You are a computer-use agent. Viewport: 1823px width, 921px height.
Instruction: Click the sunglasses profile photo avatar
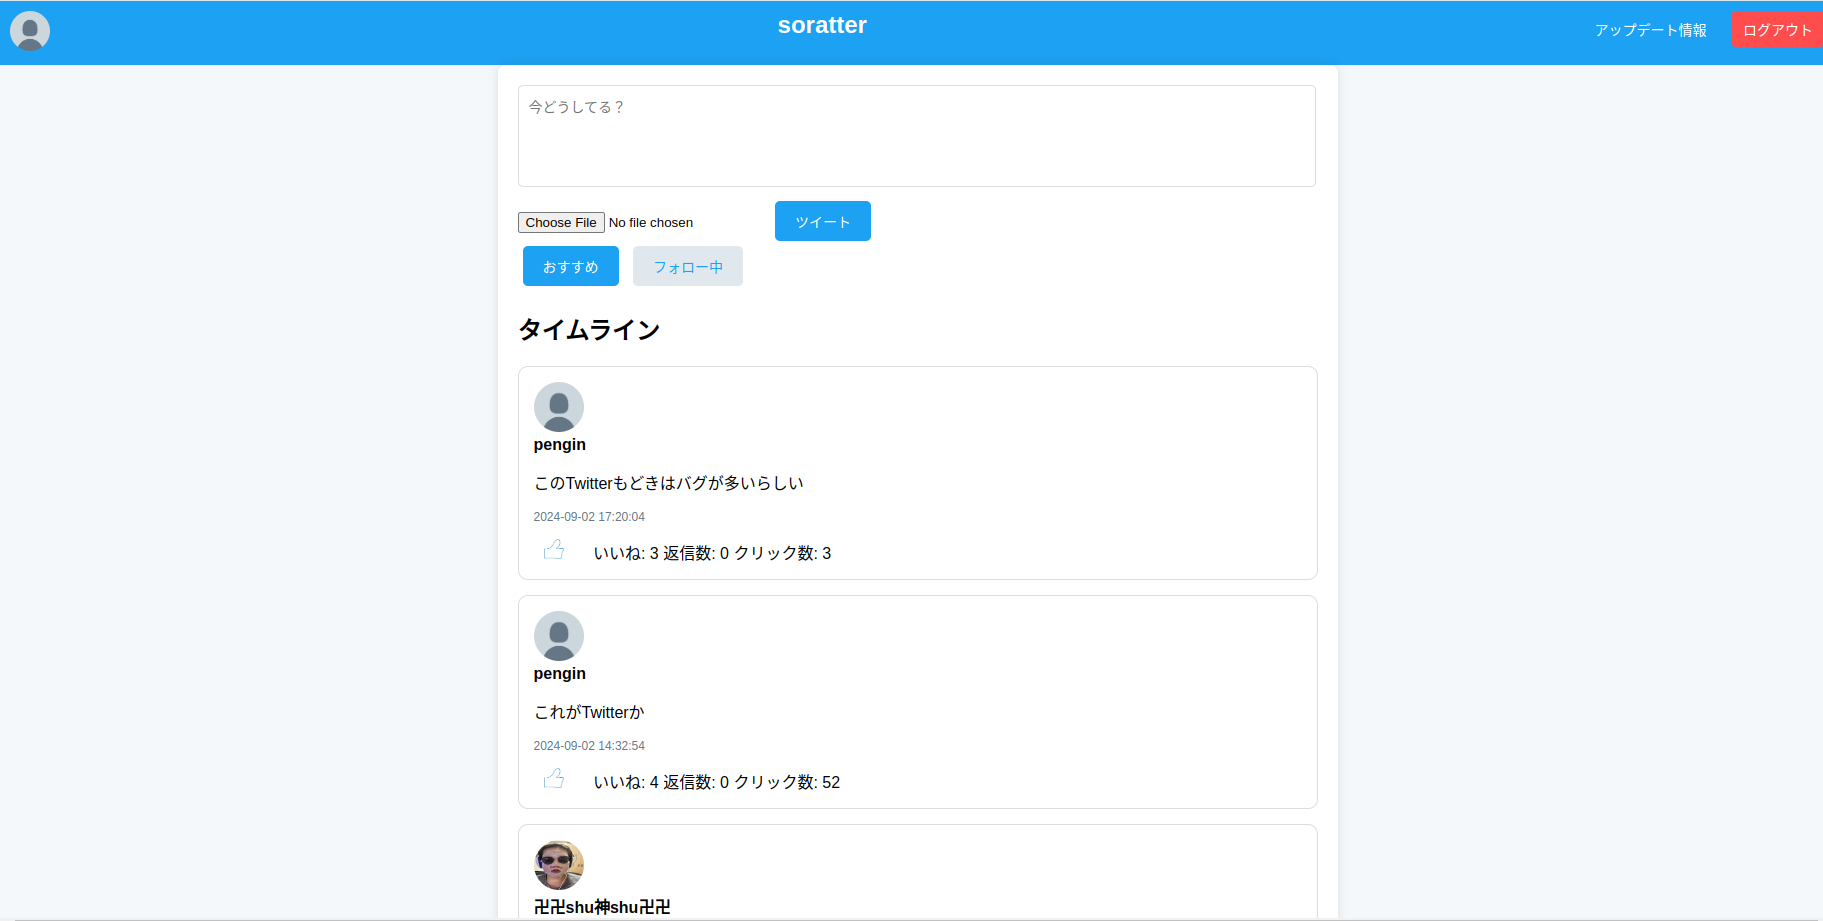pyautogui.click(x=559, y=865)
